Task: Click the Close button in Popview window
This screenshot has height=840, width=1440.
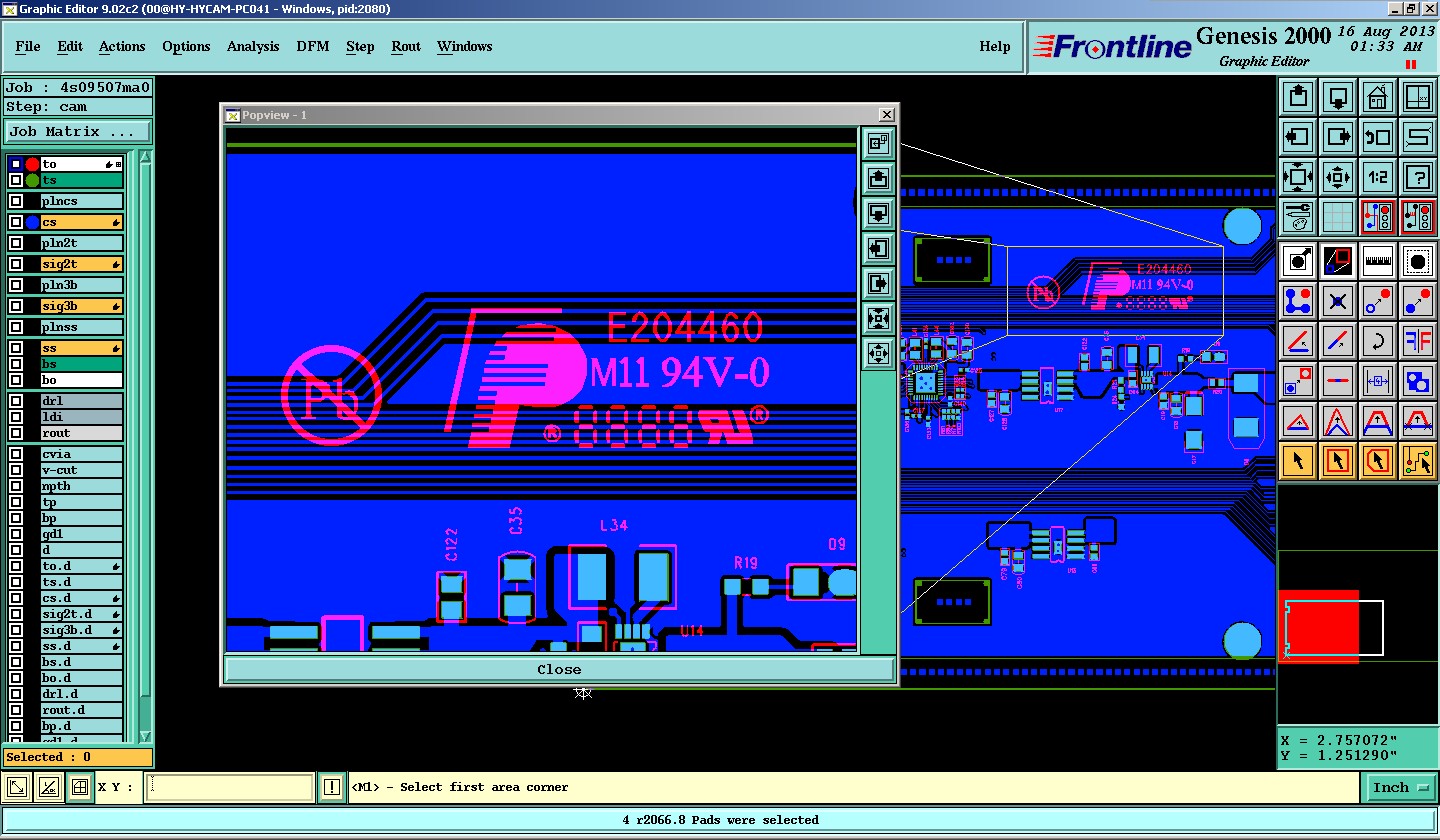Action: tap(559, 670)
